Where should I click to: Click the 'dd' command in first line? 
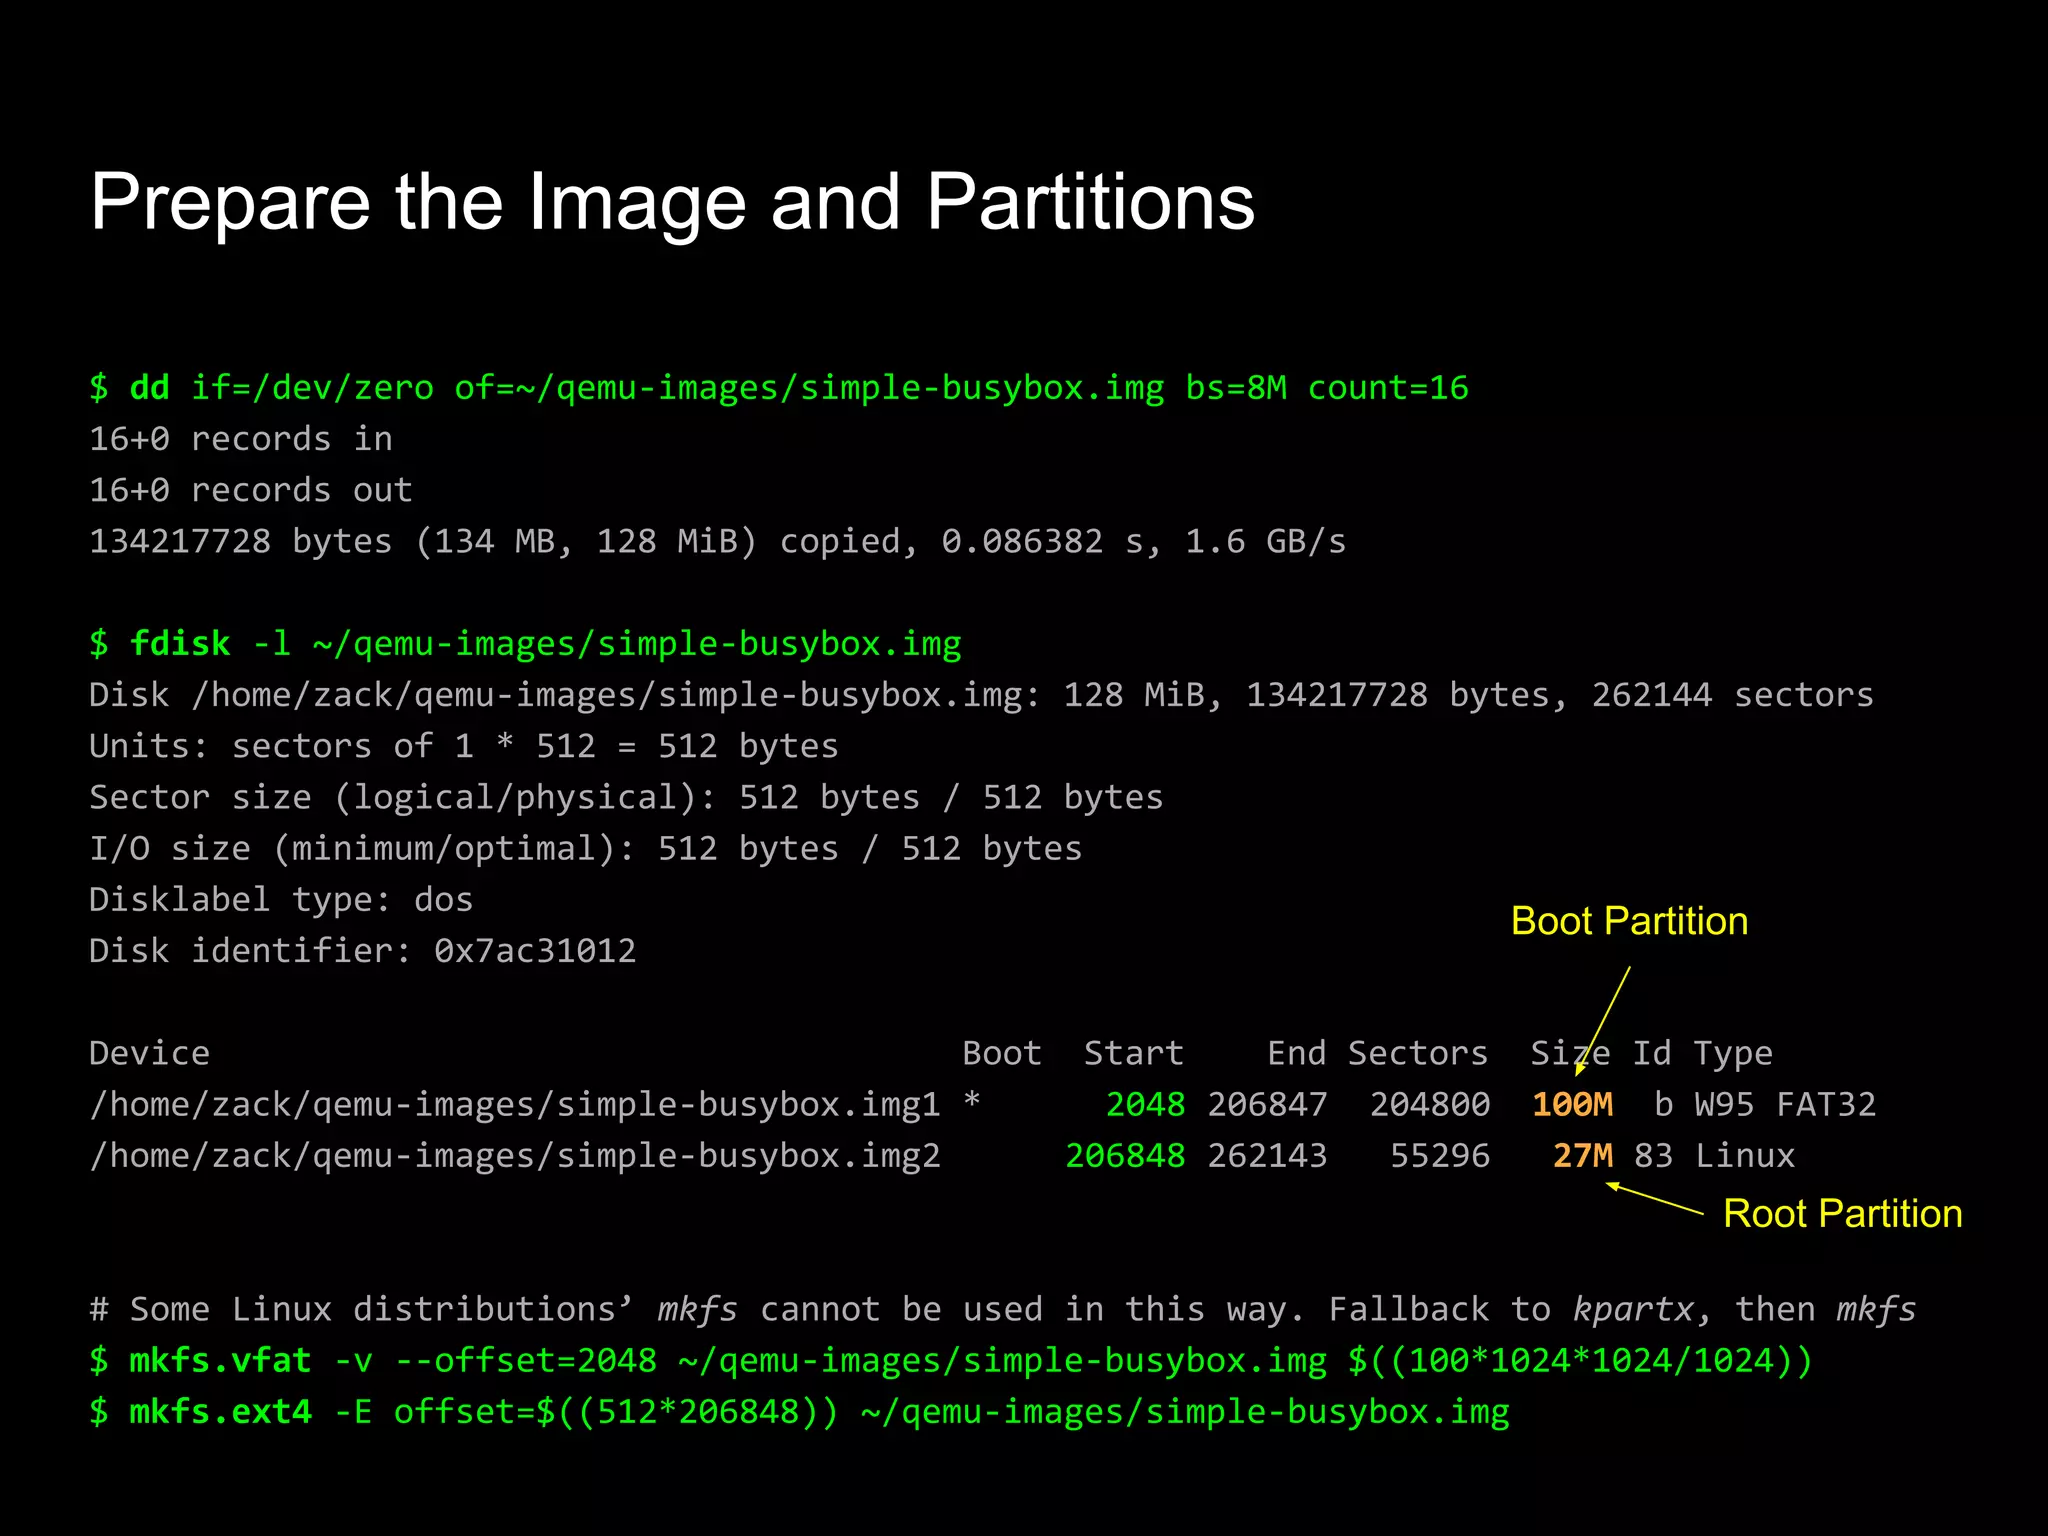click(x=149, y=388)
